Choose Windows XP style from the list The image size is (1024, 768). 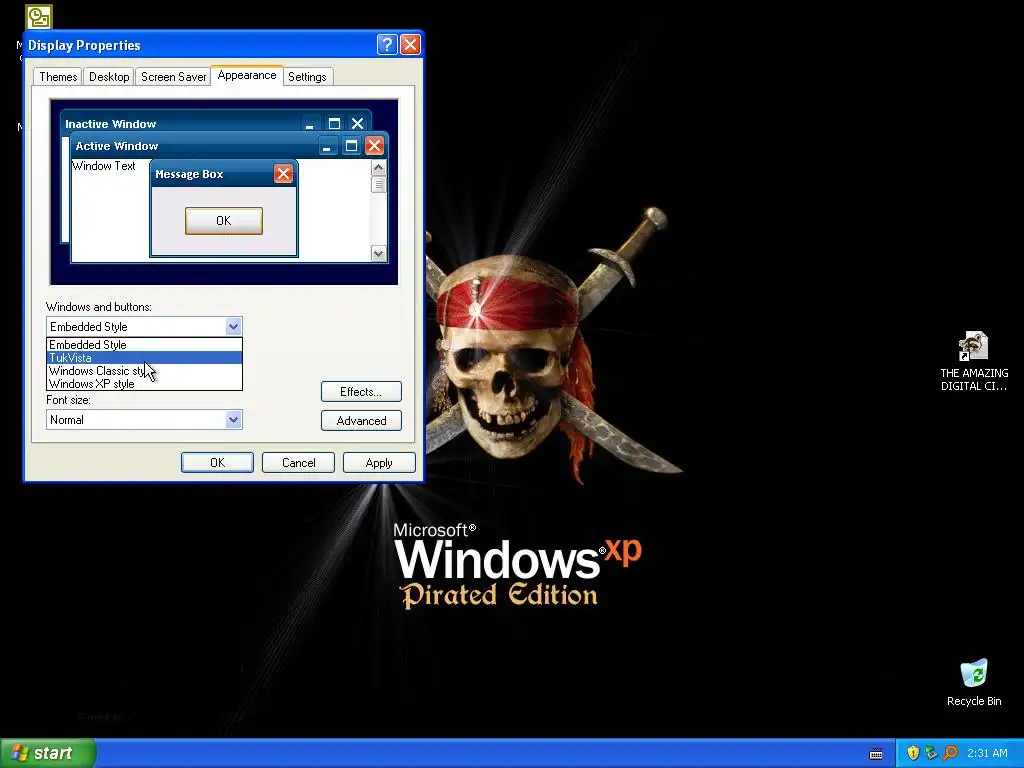[144, 384]
